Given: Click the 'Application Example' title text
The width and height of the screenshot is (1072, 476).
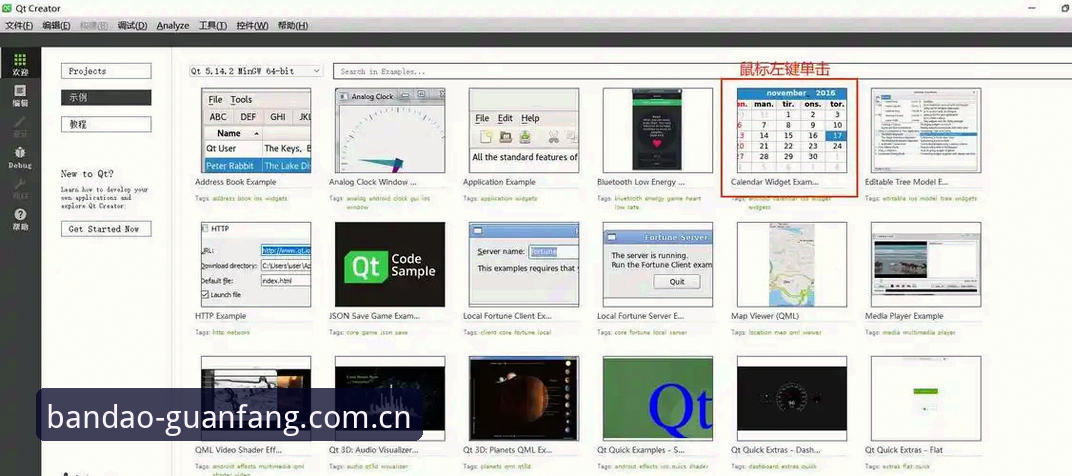Looking at the screenshot, I should [x=499, y=182].
